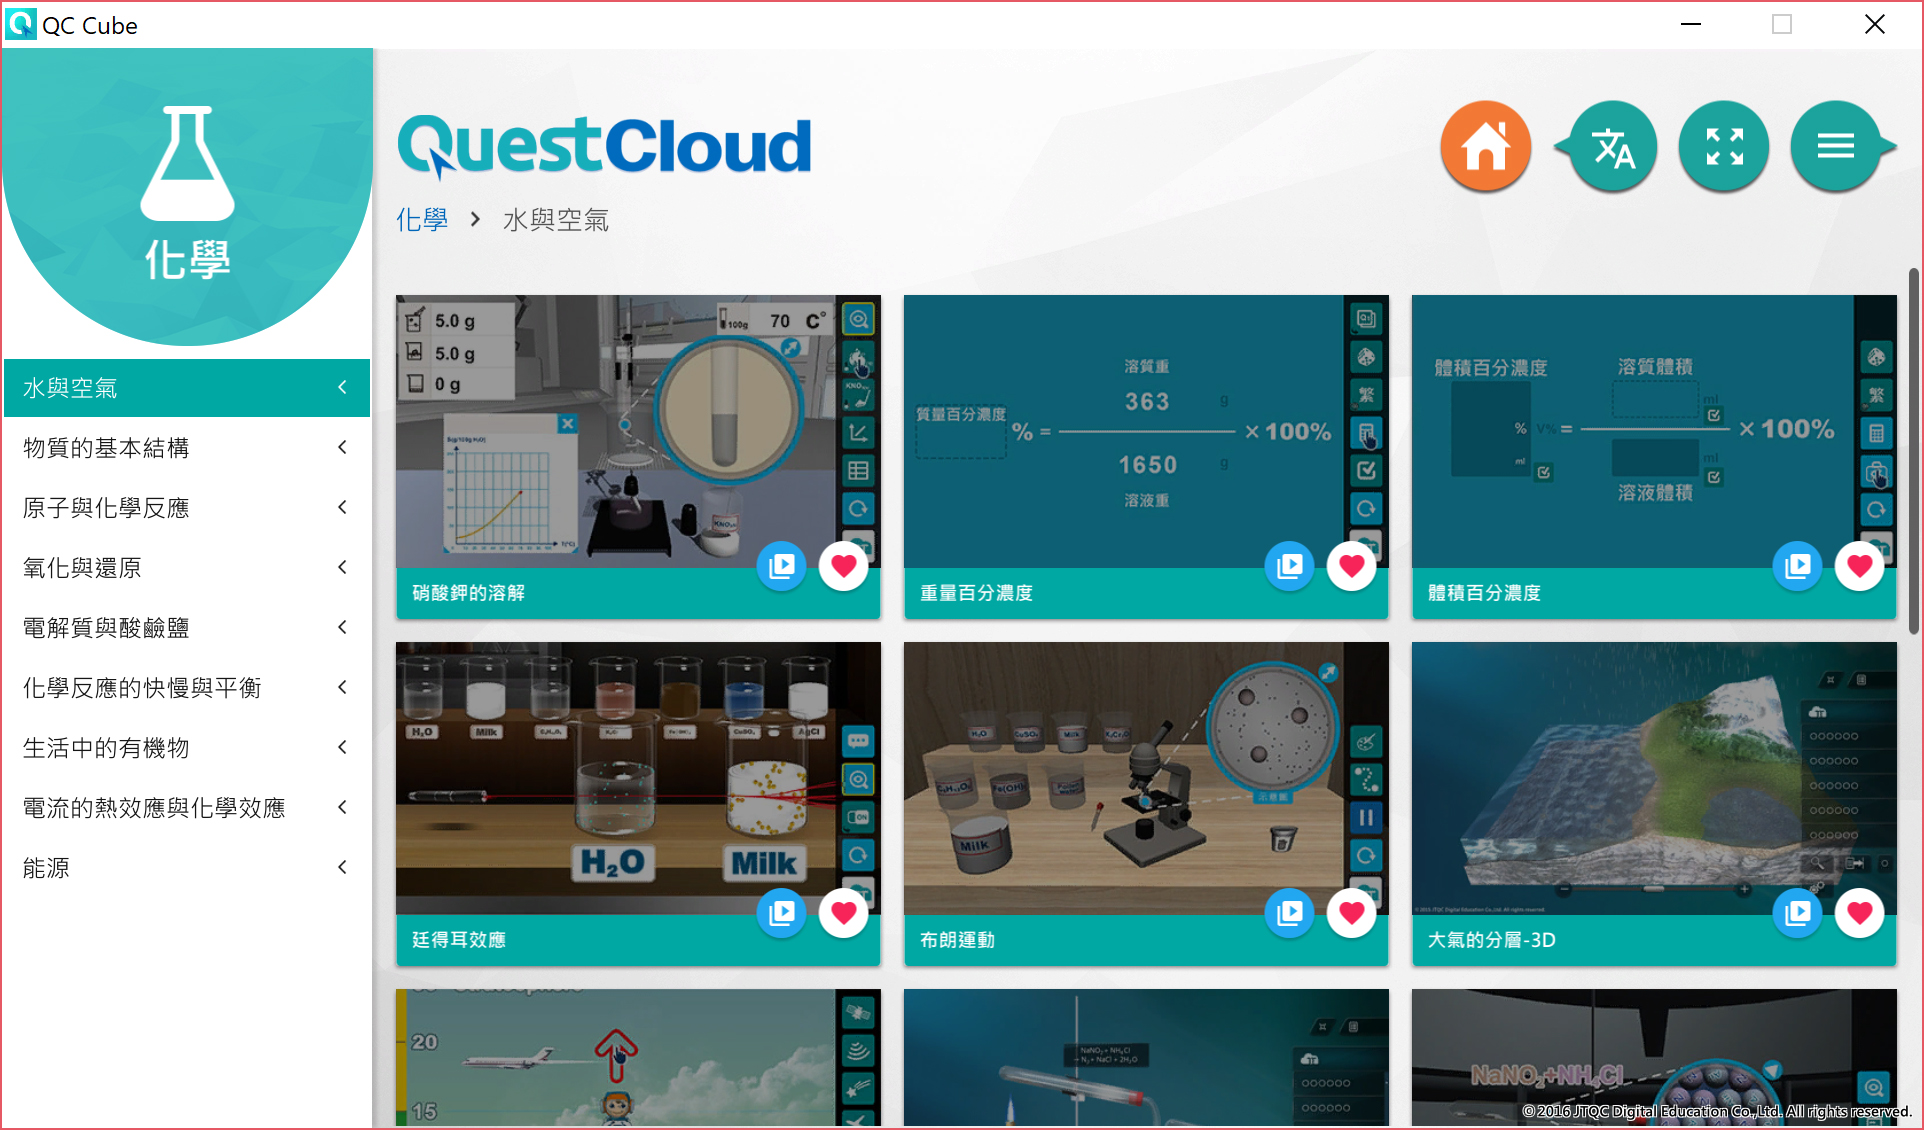Expand the 氧化與還原 chevron
The height and width of the screenshot is (1130, 1924).
click(x=342, y=567)
